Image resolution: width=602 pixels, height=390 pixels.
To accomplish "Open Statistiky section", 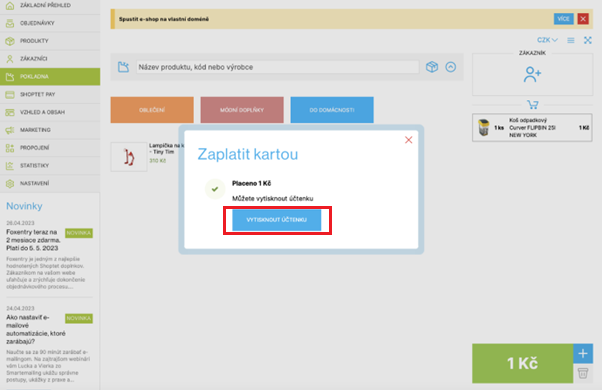I will tap(50, 165).
